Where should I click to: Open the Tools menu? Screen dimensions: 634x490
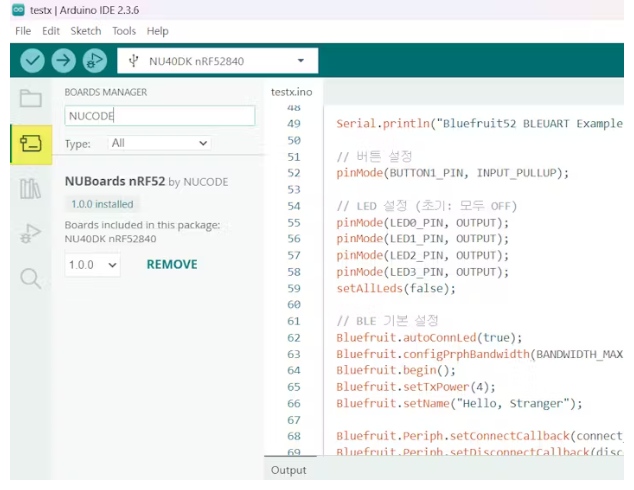[124, 31]
